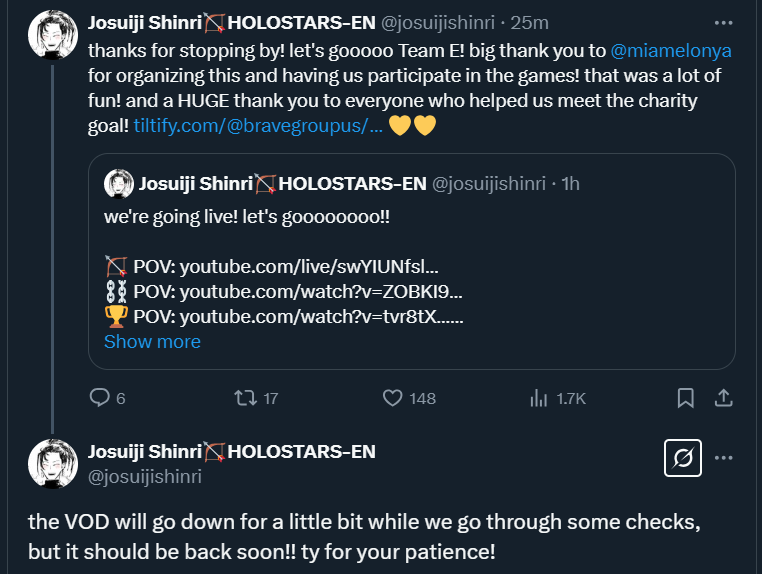Image resolution: width=762 pixels, height=574 pixels.
Task: Click the share upload icon
Action: click(x=723, y=398)
